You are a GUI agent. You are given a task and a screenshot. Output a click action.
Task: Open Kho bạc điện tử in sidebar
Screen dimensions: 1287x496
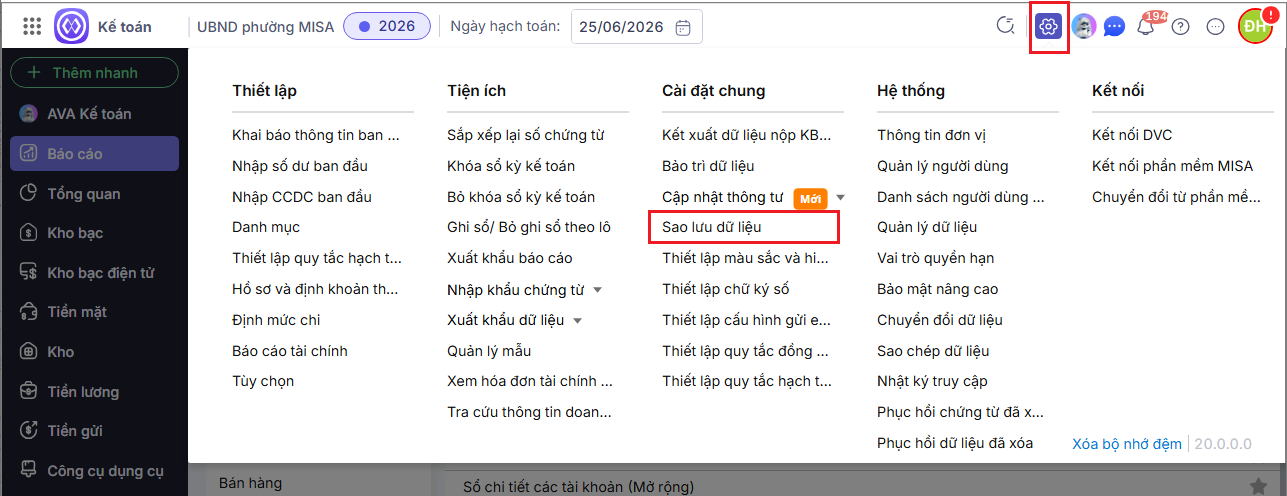click(94, 273)
